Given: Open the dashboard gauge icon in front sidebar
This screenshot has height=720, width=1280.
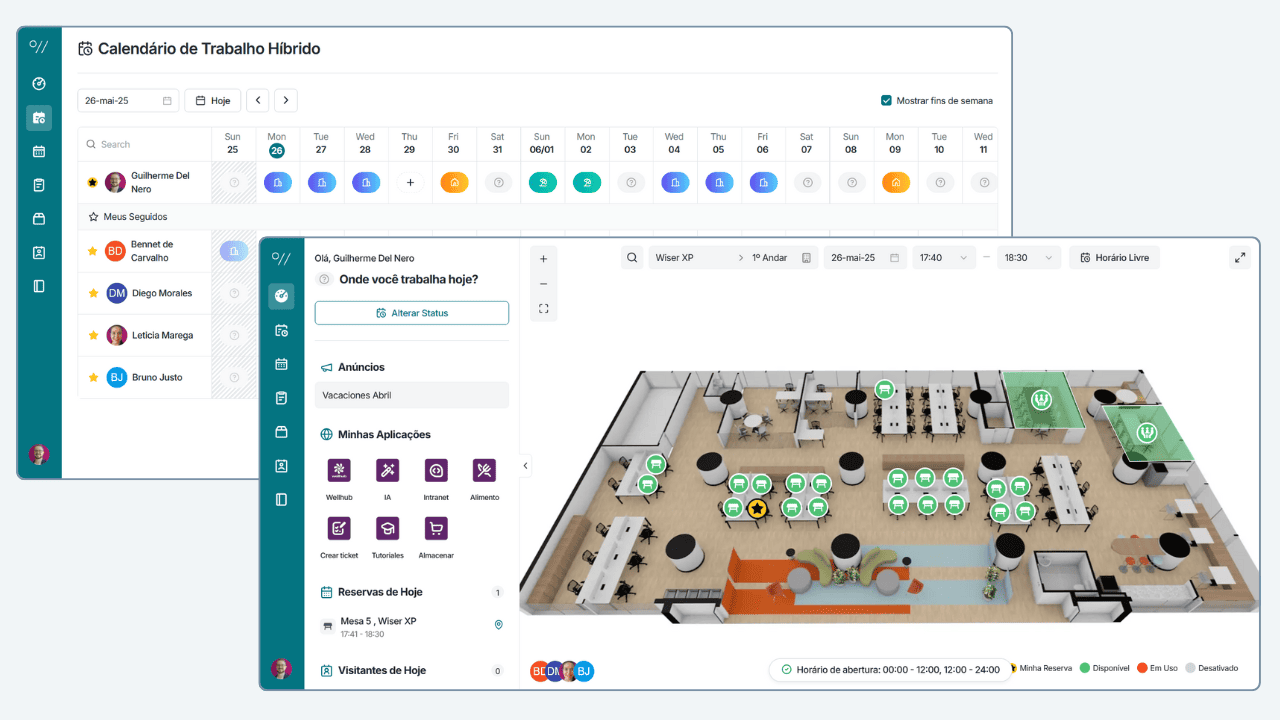Looking at the screenshot, I should (281, 296).
